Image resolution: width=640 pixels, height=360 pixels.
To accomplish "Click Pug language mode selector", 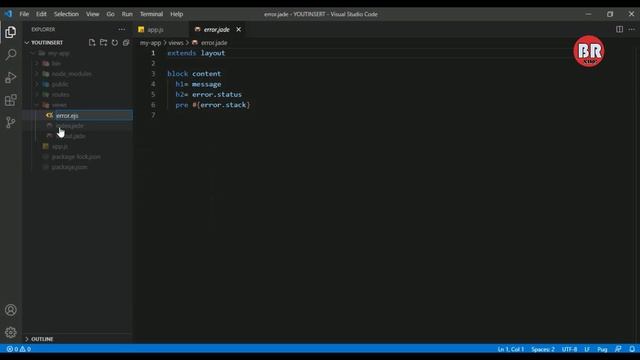I will pyautogui.click(x=602, y=349).
